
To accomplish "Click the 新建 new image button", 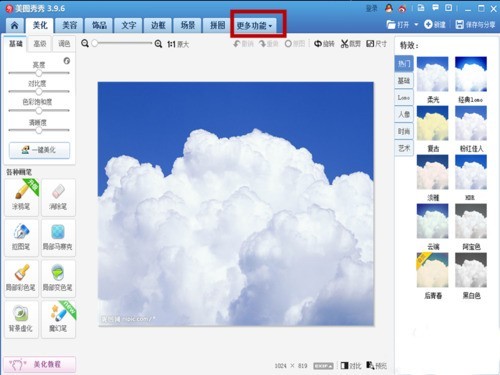I will [435, 25].
